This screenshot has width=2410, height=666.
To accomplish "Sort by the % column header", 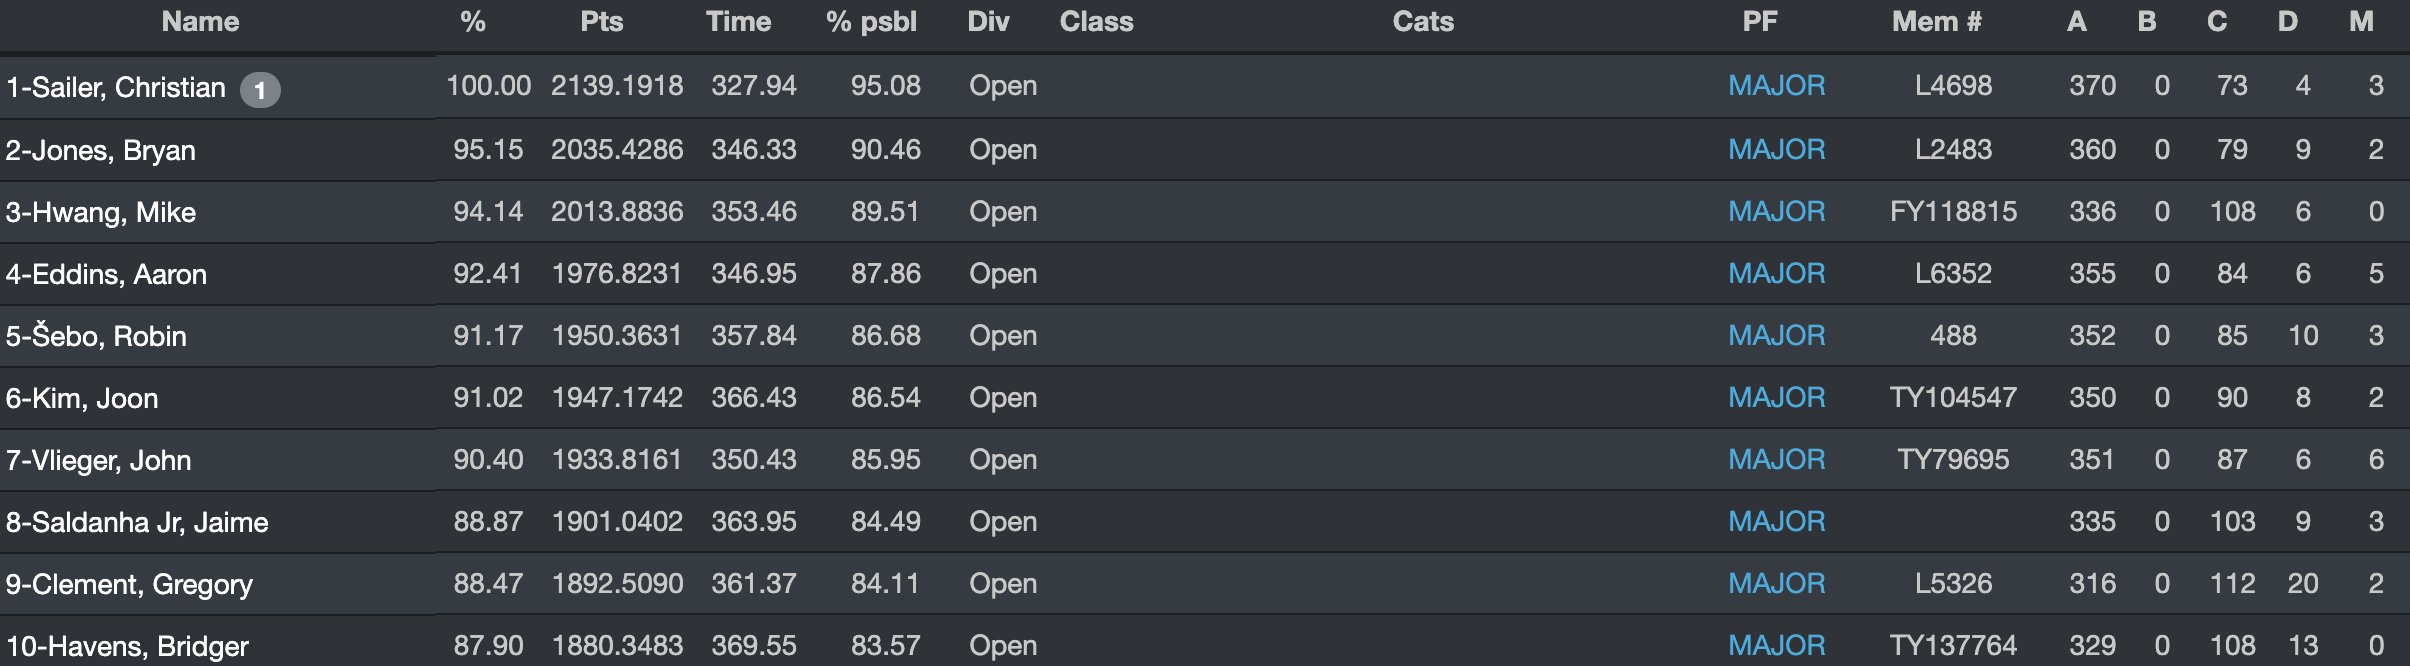I will [x=473, y=22].
